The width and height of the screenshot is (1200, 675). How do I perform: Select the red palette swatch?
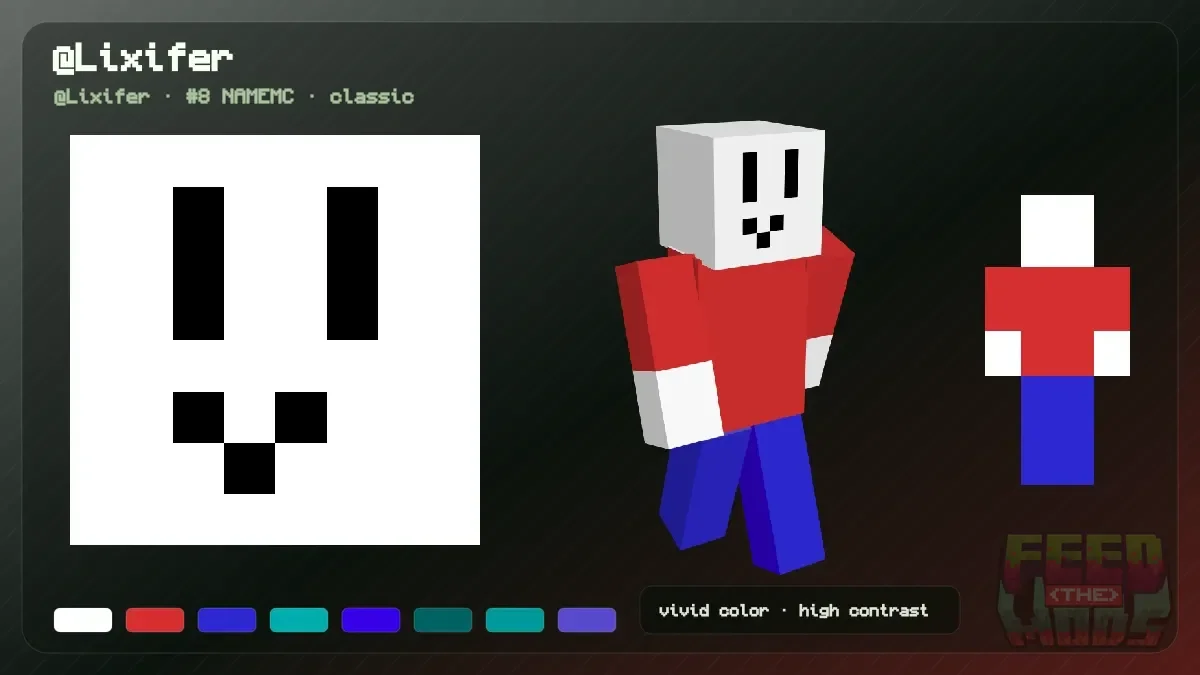[x=155, y=620]
